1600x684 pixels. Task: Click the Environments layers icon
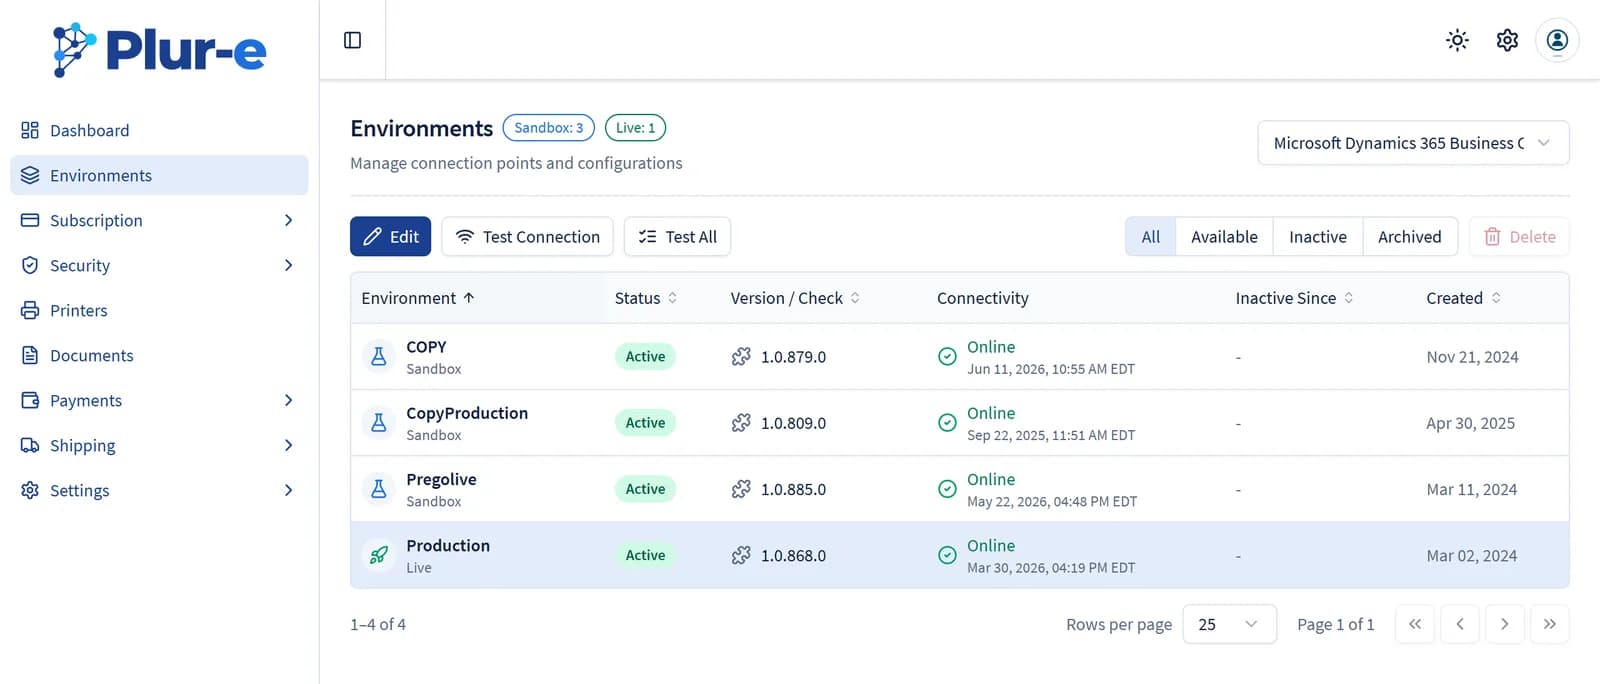pos(30,175)
